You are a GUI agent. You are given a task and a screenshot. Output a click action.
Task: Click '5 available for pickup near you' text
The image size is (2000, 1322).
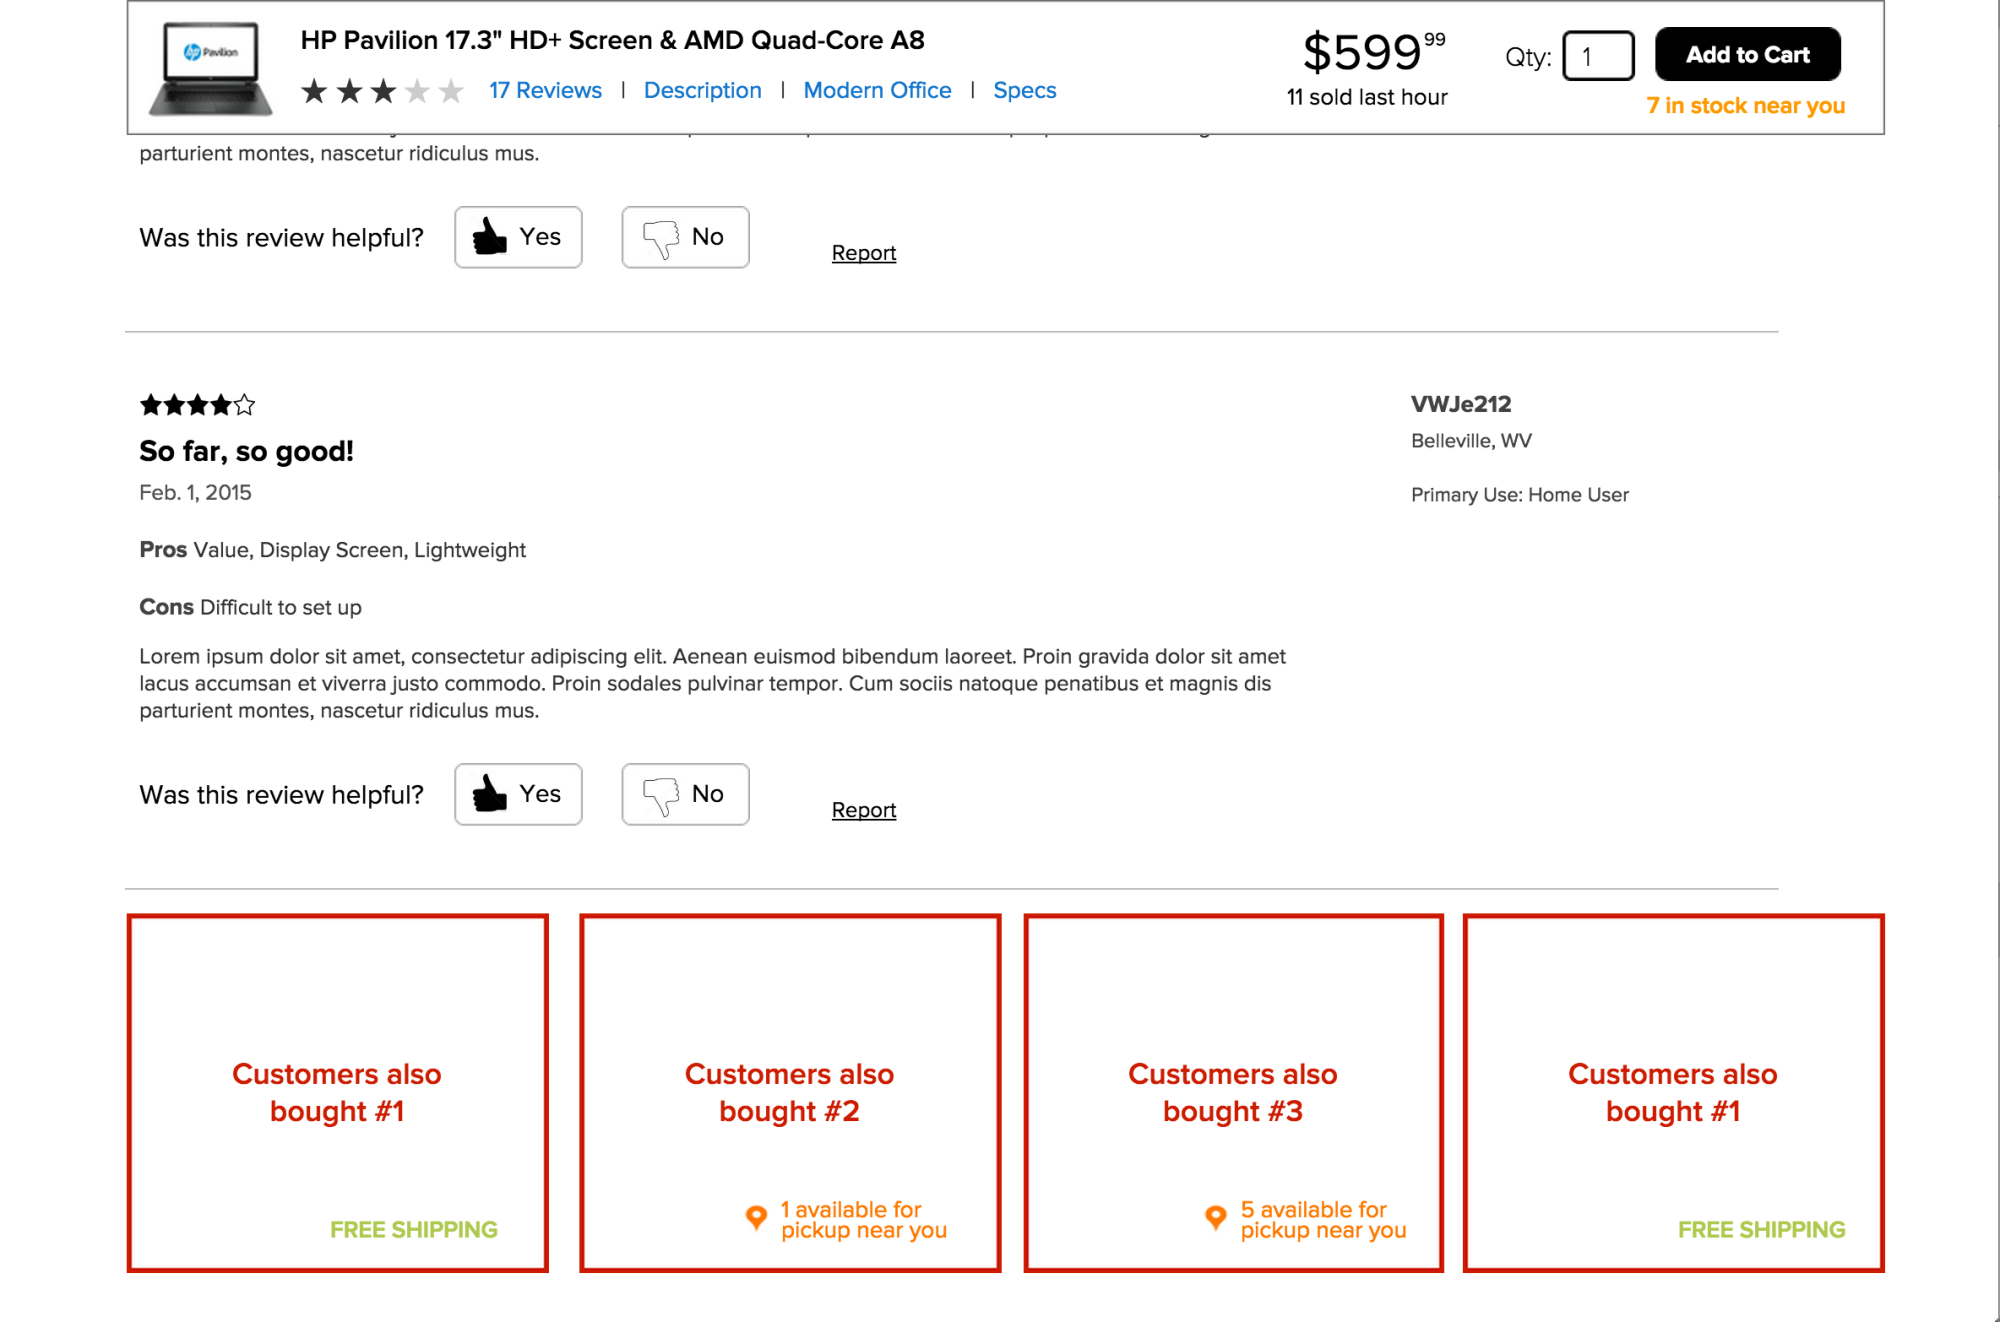coord(1323,1220)
